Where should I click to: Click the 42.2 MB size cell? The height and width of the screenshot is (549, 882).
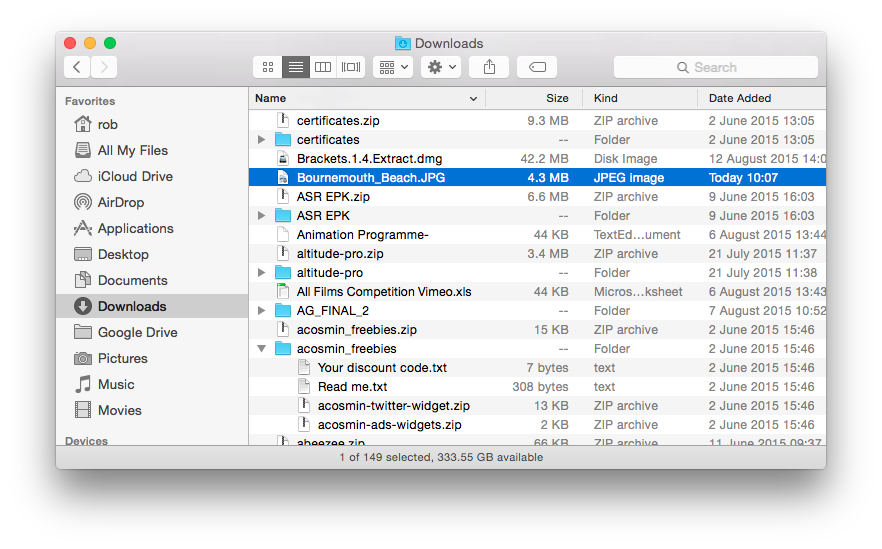tap(544, 159)
